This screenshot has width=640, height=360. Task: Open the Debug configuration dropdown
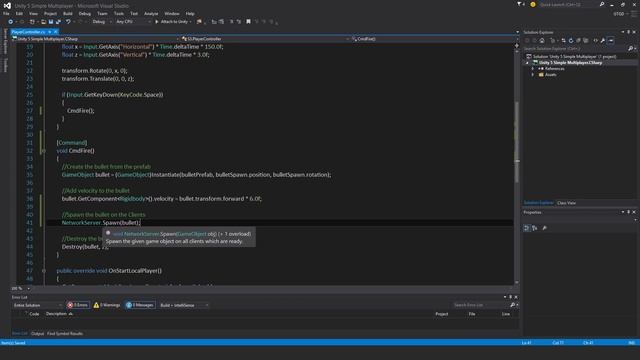click(x=102, y=22)
